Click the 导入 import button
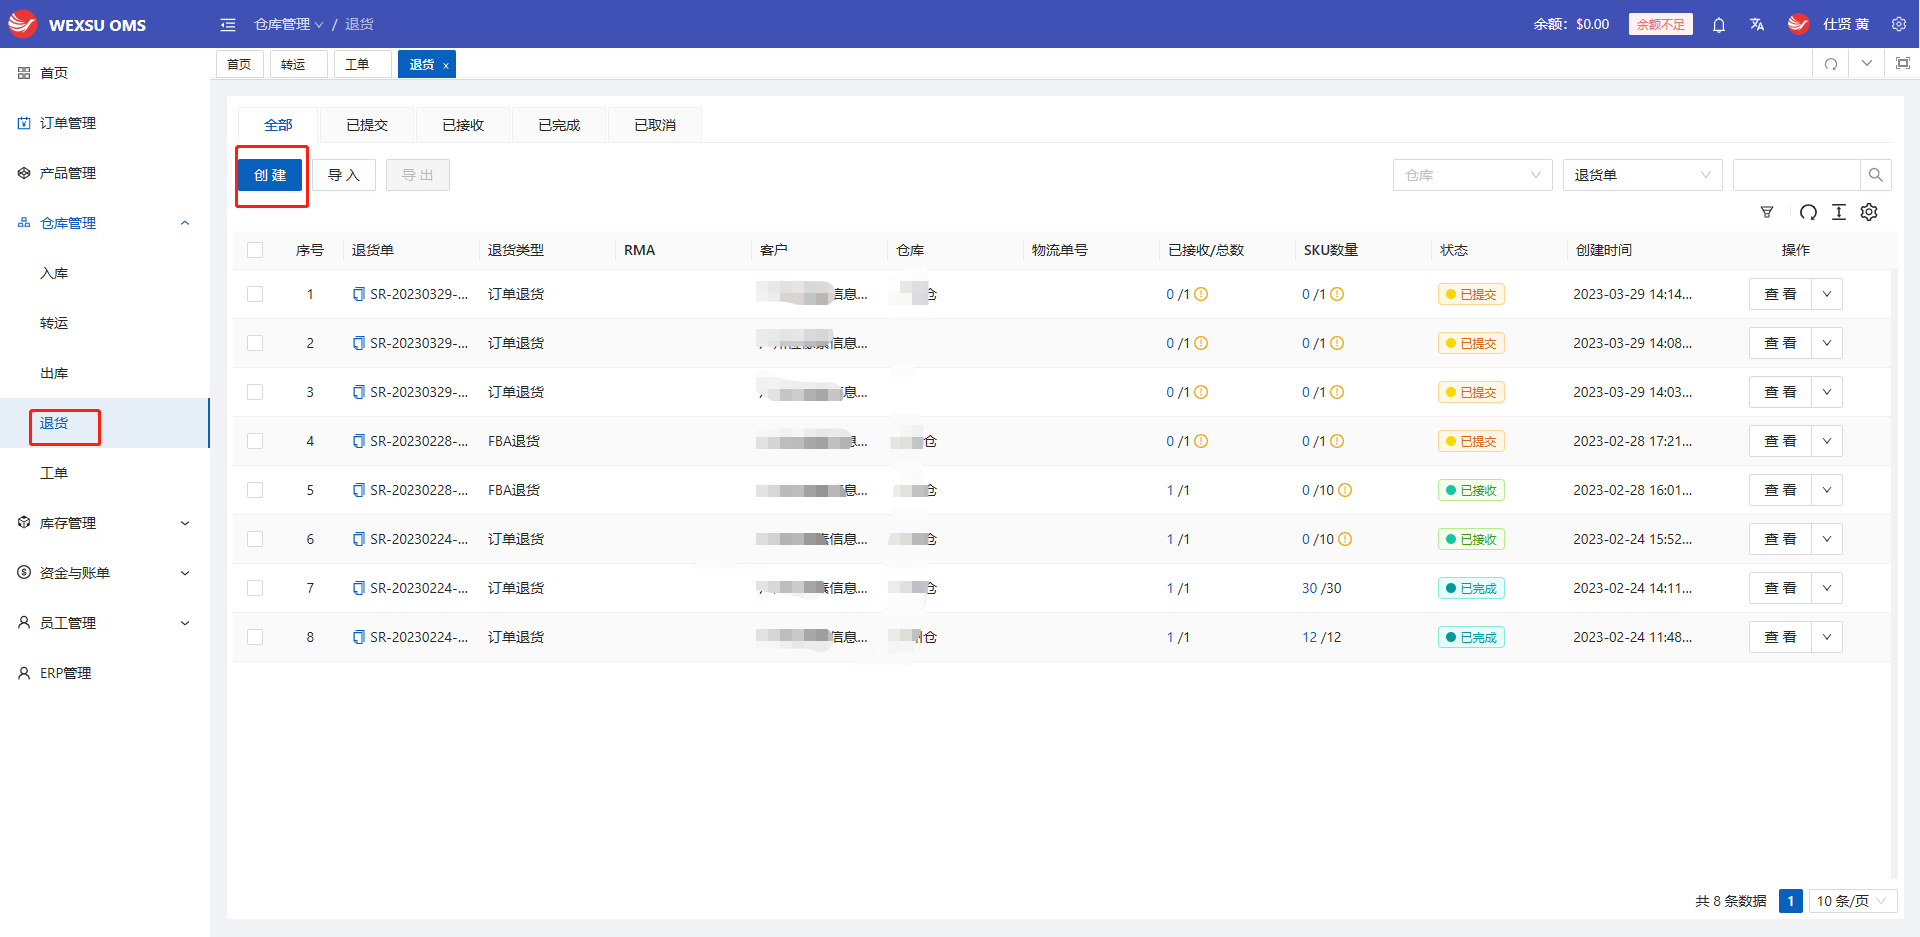 tap(343, 175)
